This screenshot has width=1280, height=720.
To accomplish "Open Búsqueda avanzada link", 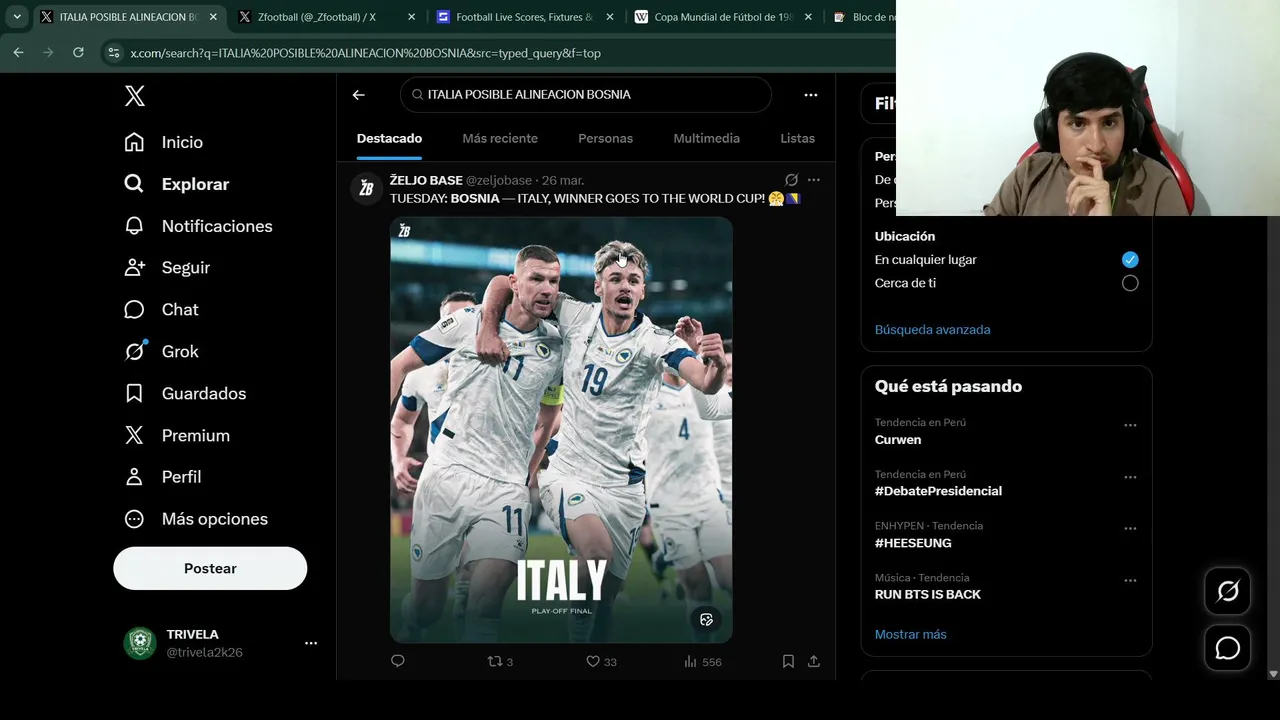I will coord(932,330).
